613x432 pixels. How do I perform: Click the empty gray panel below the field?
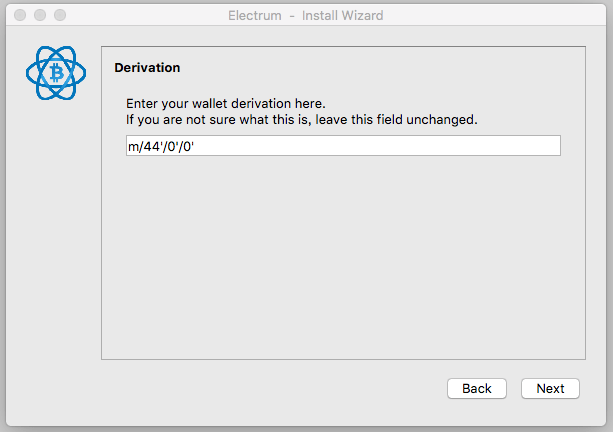pos(342,260)
